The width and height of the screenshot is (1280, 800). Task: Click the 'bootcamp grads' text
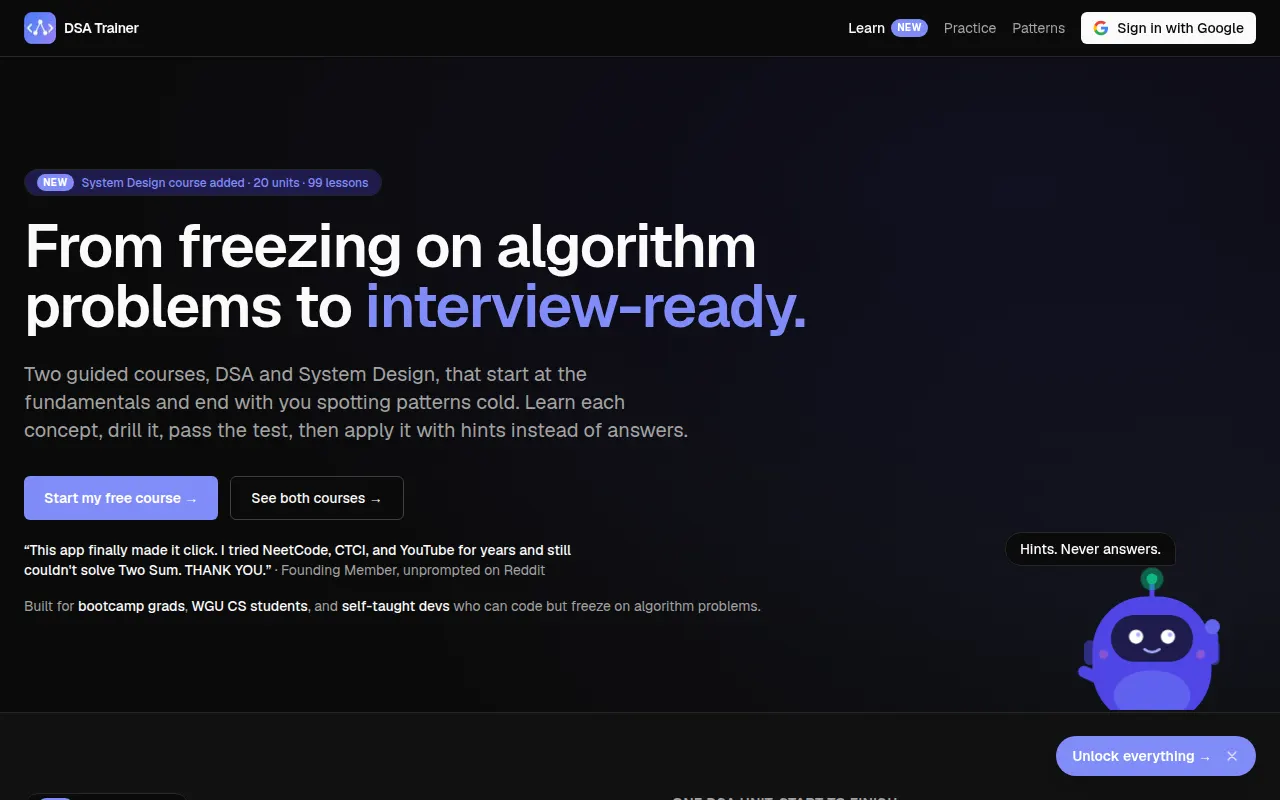point(132,606)
